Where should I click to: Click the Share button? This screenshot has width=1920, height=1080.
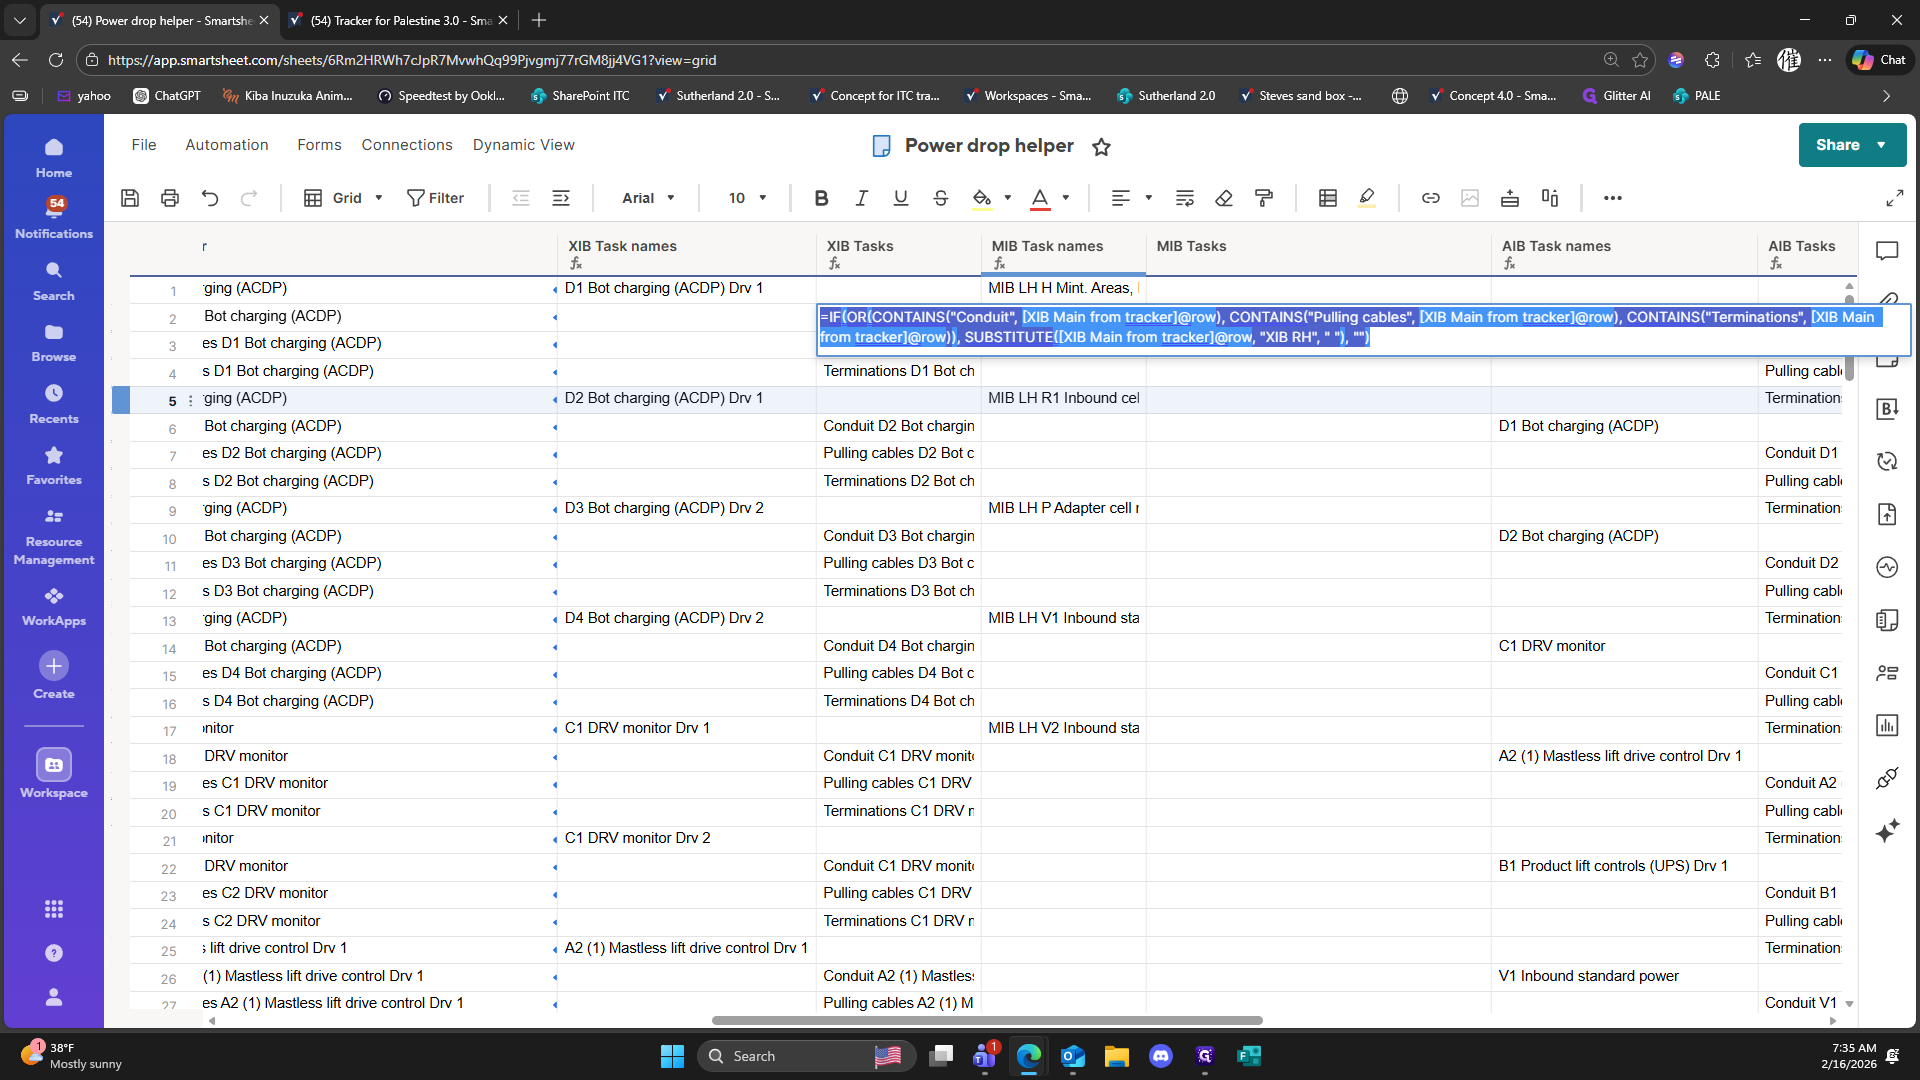[1837, 145]
